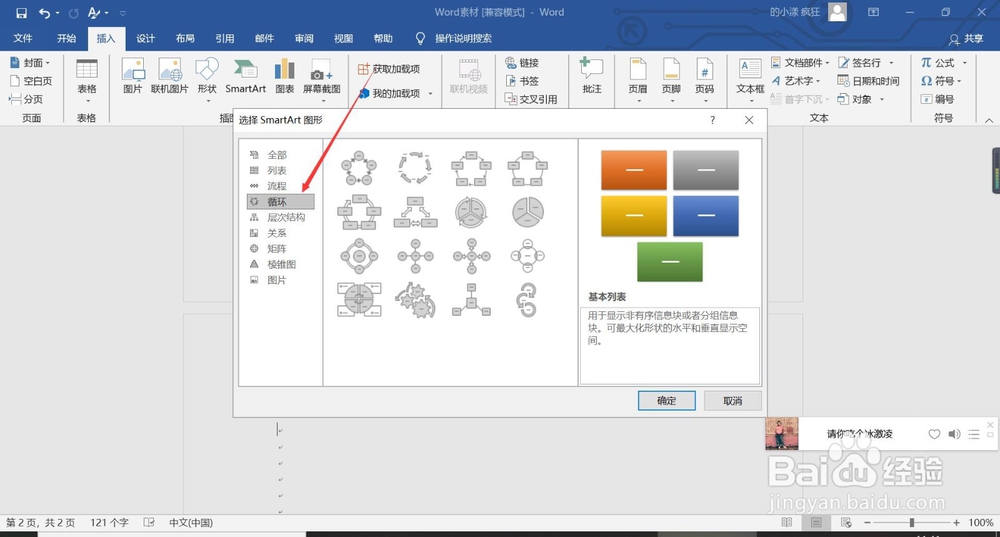Open the music player playlist icon
1000x537 pixels.
tap(973, 434)
